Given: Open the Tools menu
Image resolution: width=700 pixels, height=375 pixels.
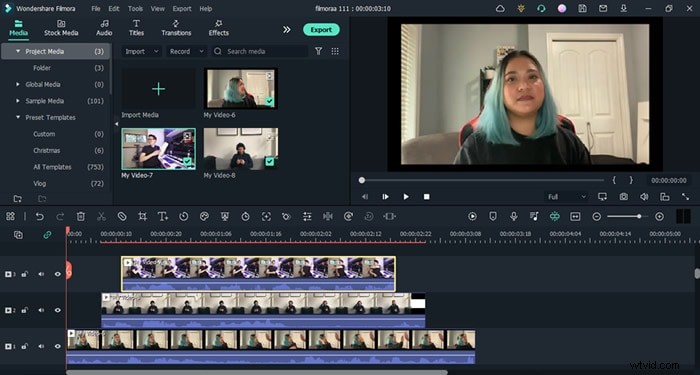Looking at the screenshot, I should click(135, 8).
